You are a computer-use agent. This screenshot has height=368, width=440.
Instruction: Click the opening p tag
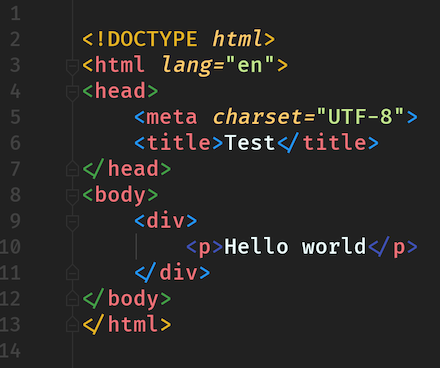(x=204, y=247)
